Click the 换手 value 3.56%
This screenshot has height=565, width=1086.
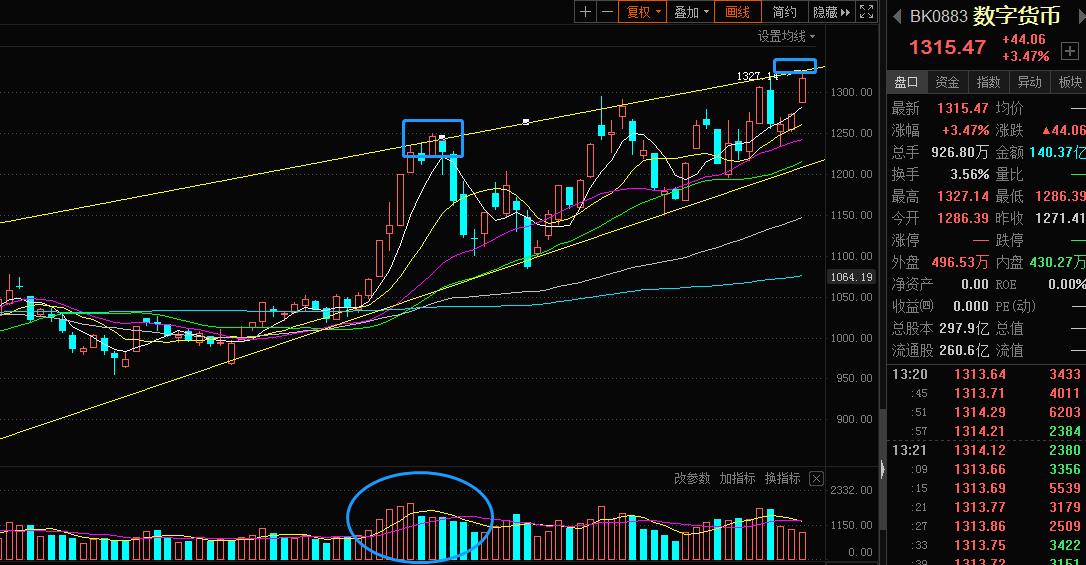970,174
